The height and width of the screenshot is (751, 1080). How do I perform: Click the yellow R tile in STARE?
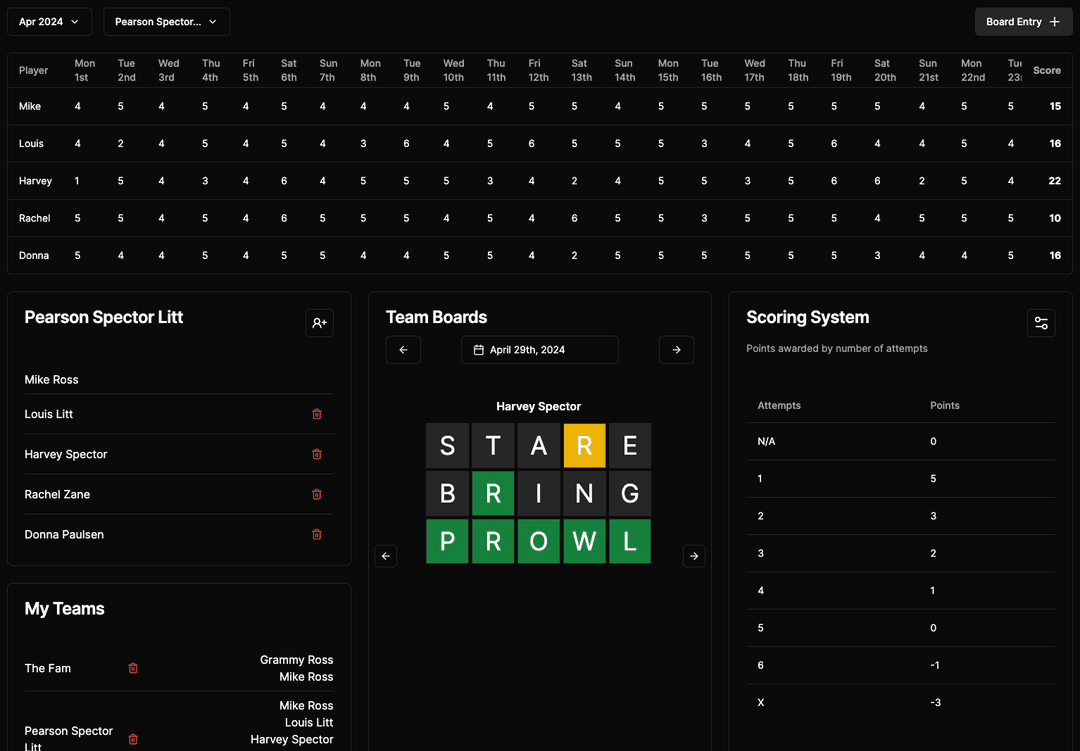tap(584, 446)
